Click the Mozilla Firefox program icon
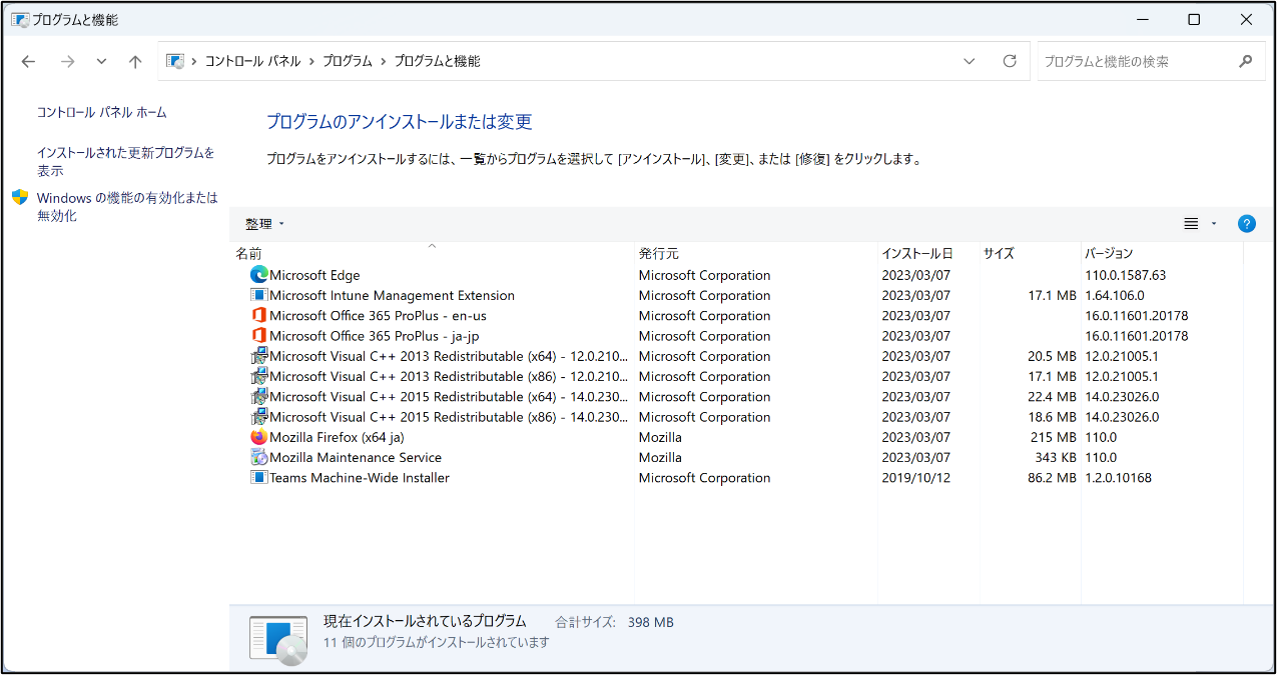 (259, 437)
